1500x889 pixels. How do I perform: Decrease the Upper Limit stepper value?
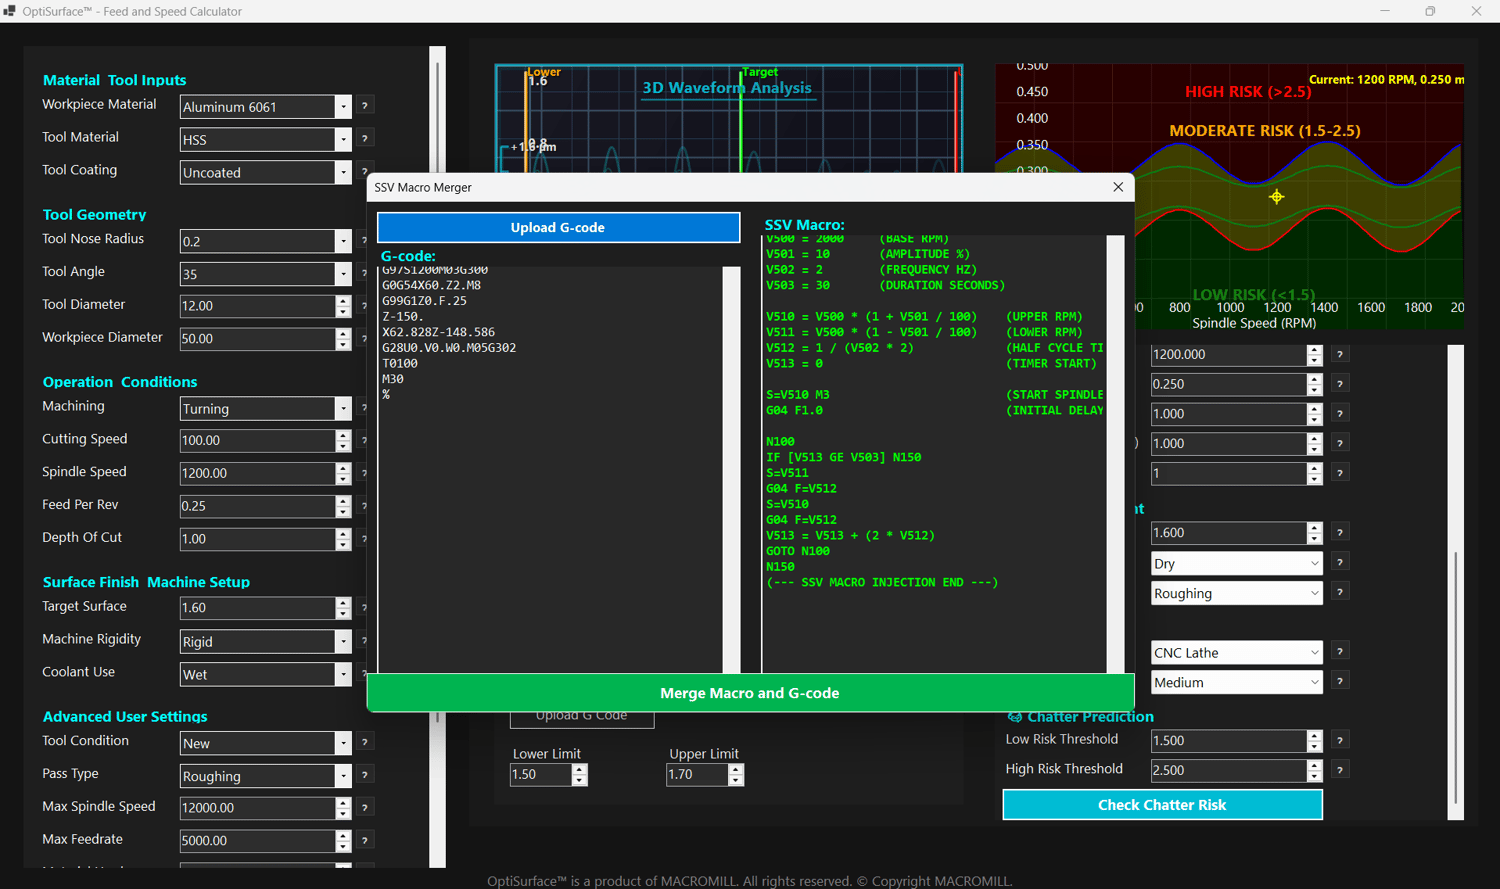[x=736, y=780]
